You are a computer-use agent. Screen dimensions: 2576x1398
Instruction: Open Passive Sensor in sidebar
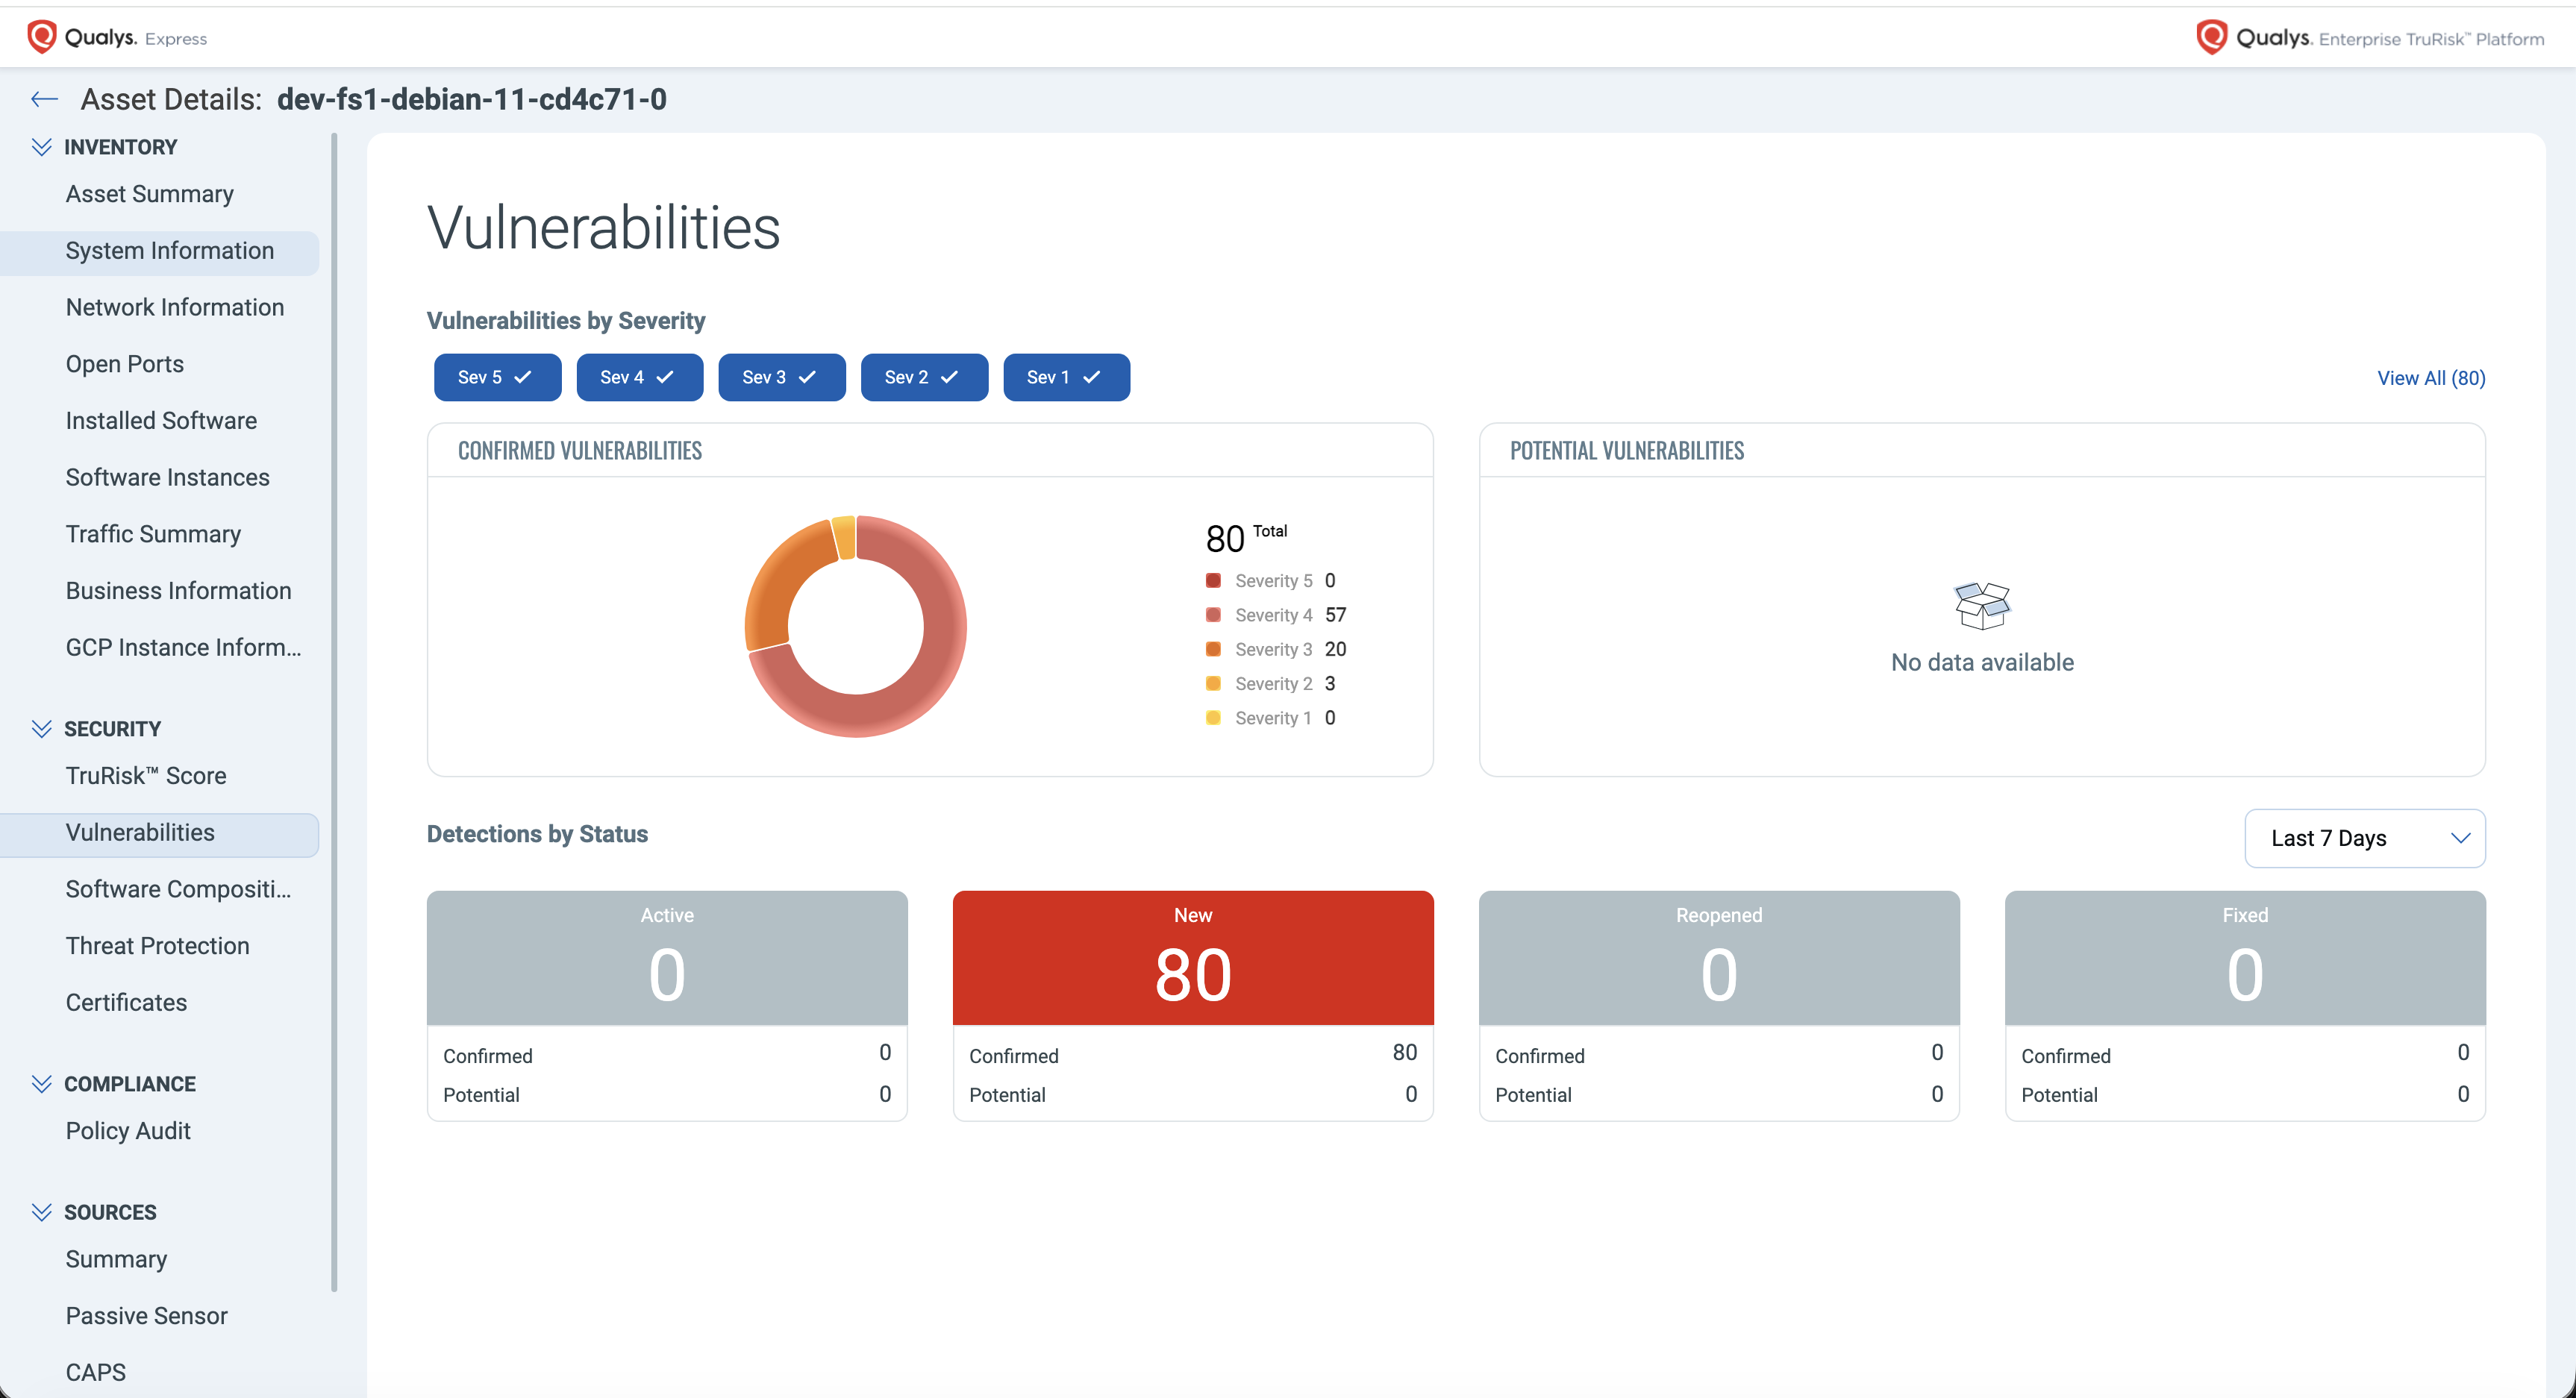146,1316
